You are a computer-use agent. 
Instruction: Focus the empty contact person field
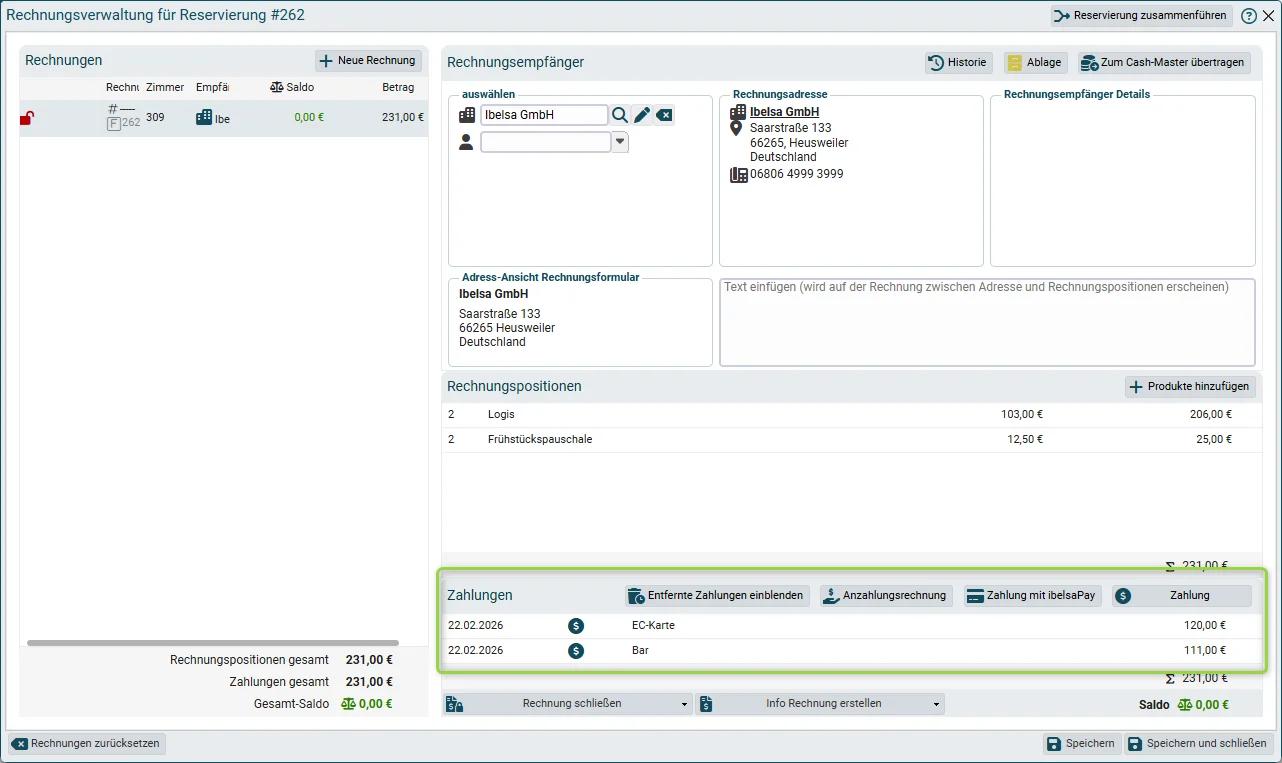tap(546, 143)
